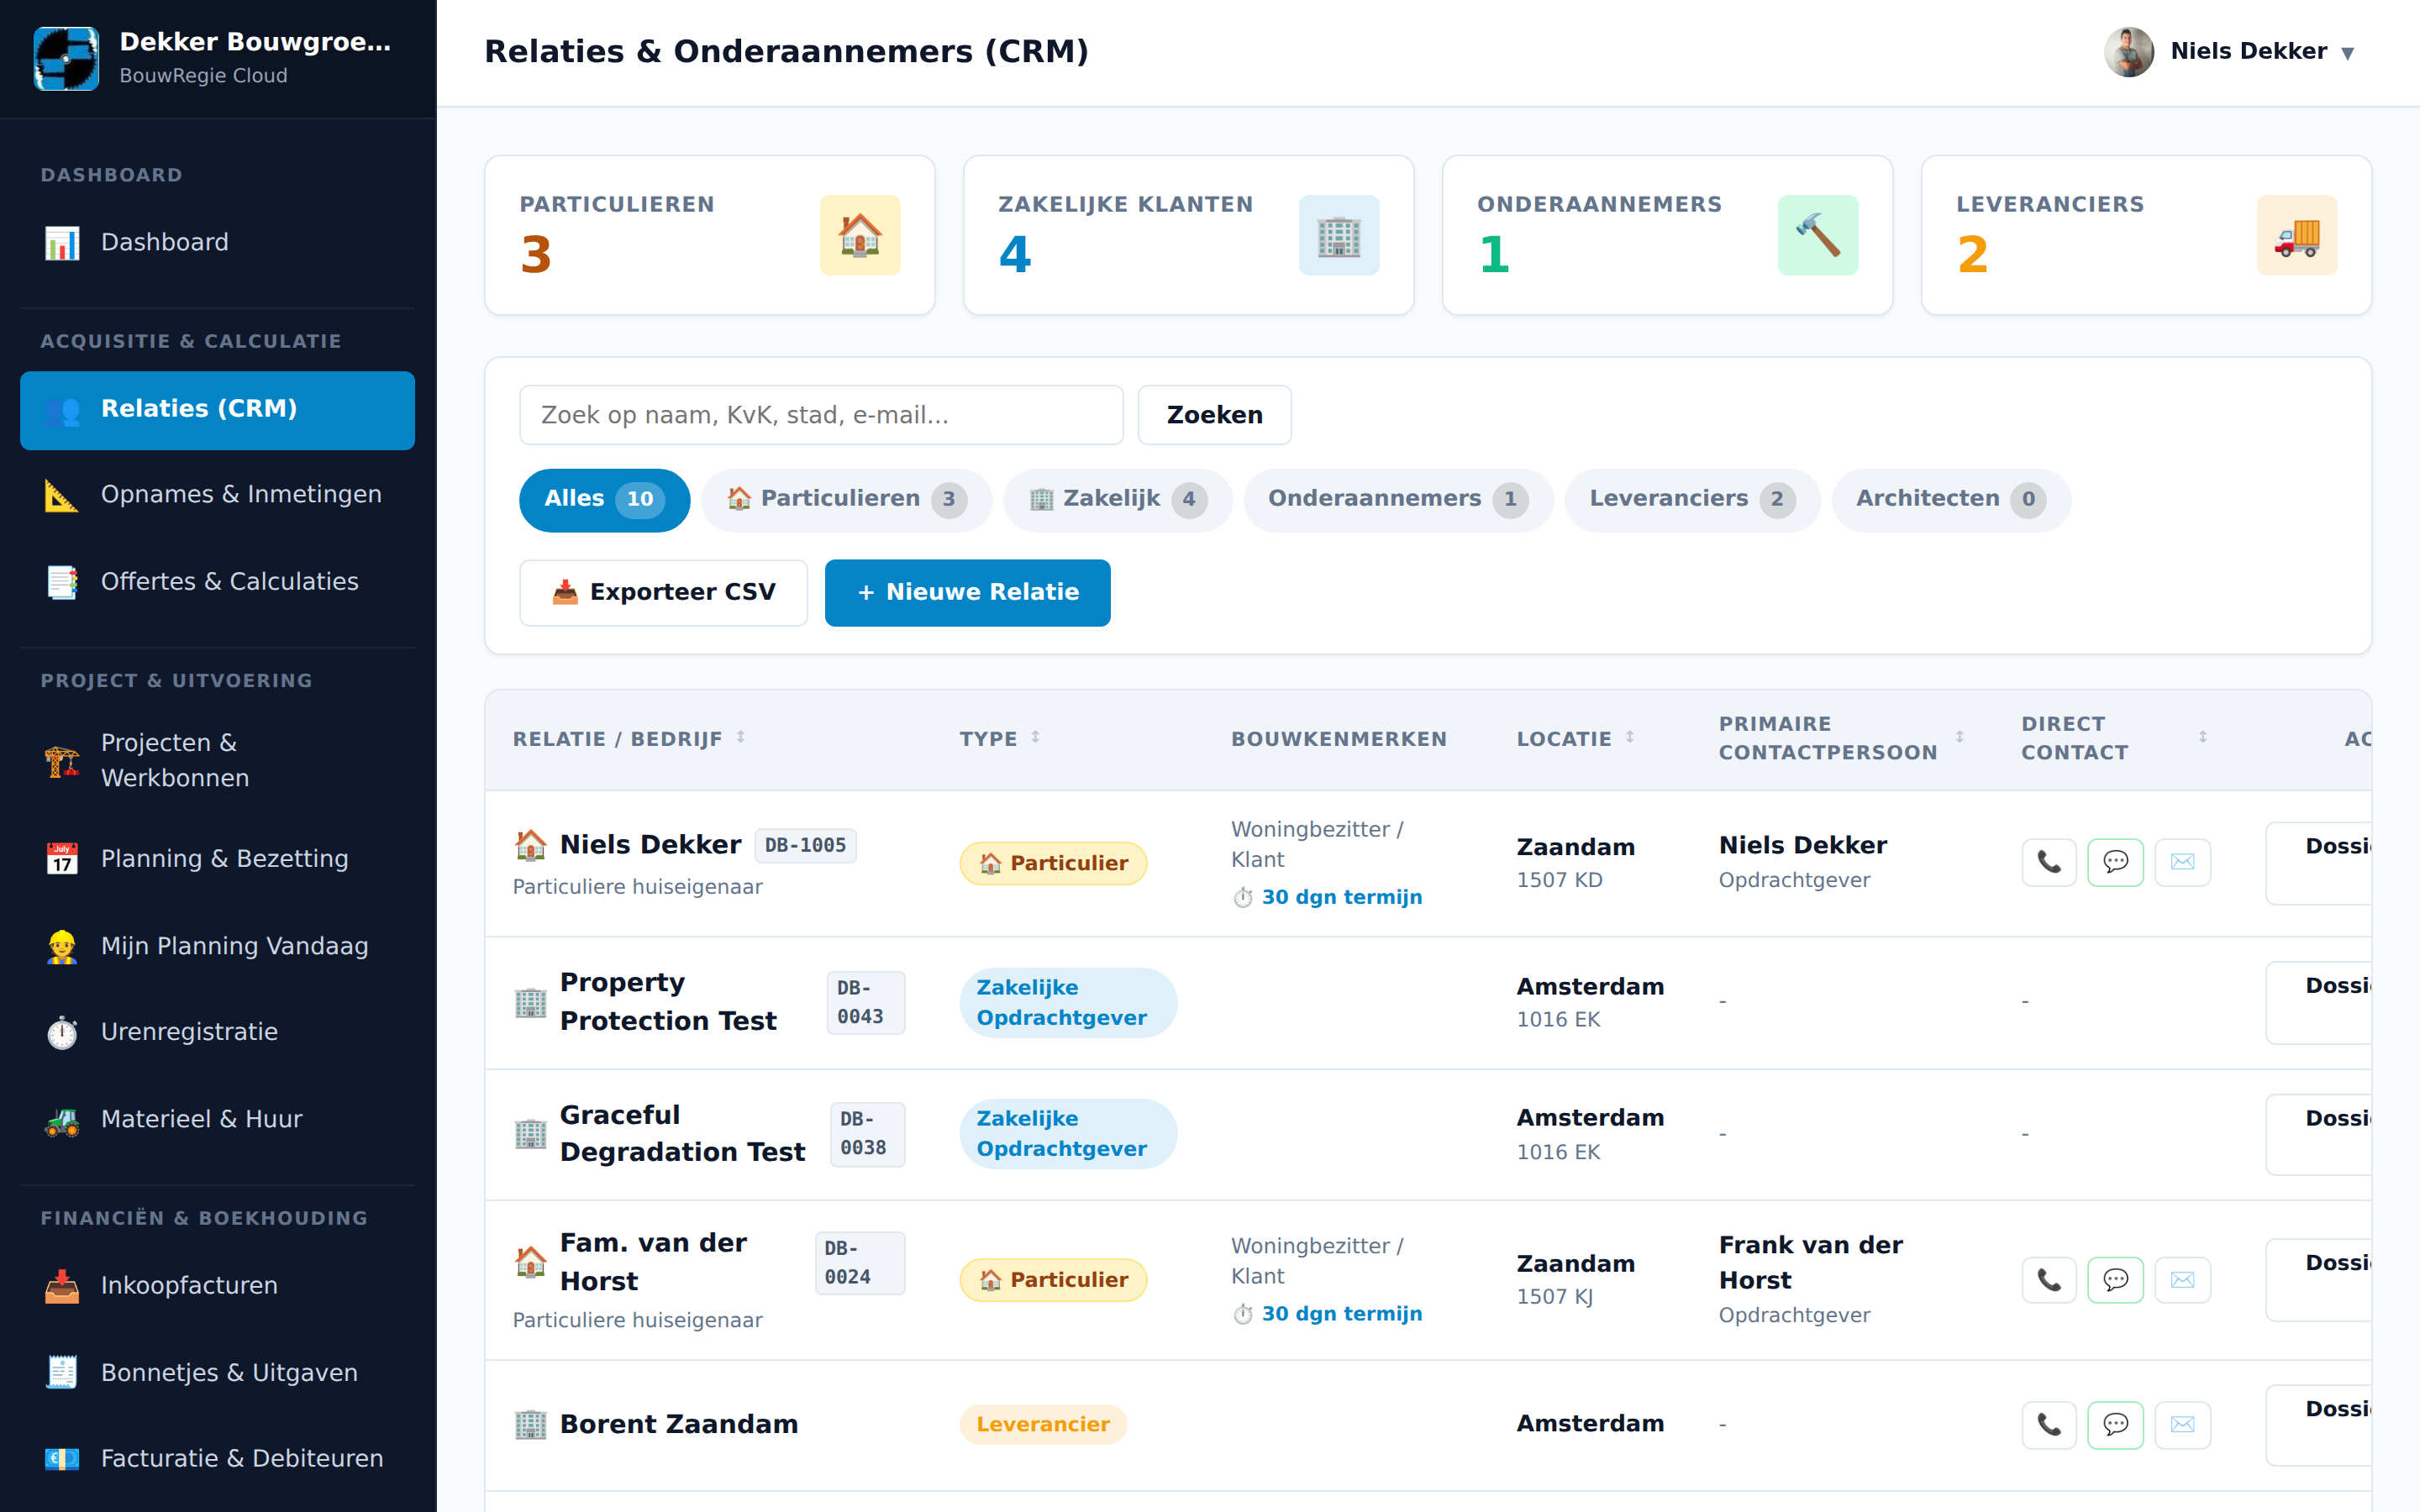Call Fam. van der Horst via phone icon
The width and height of the screenshot is (2420, 1512).
2048,1279
